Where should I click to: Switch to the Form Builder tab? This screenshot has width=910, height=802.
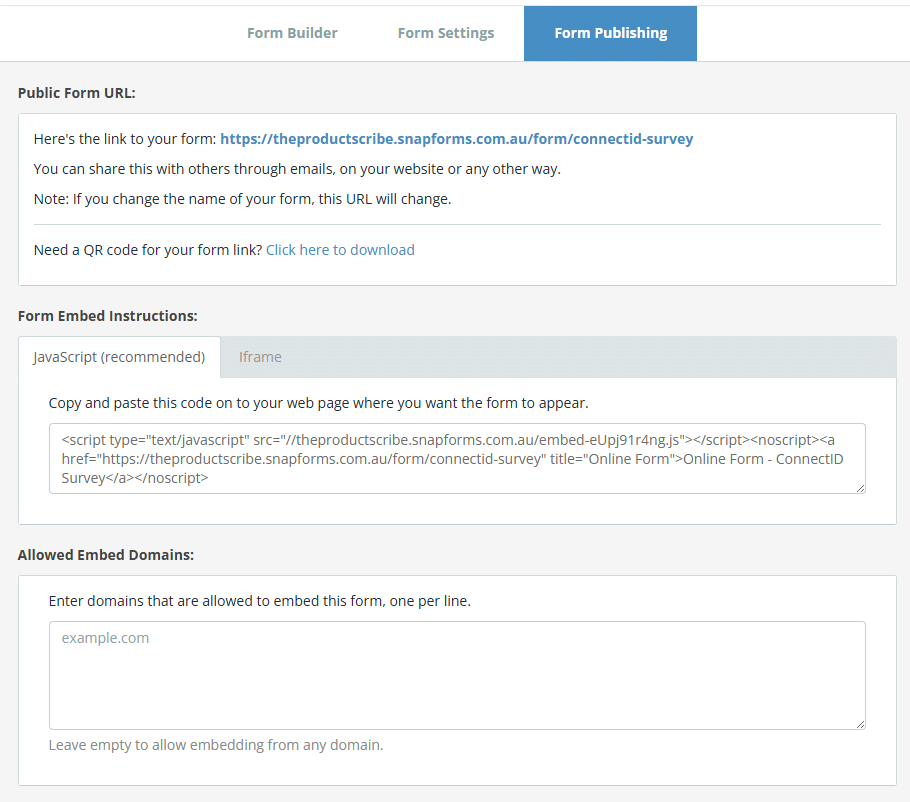pyautogui.click(x=292, y=33)
